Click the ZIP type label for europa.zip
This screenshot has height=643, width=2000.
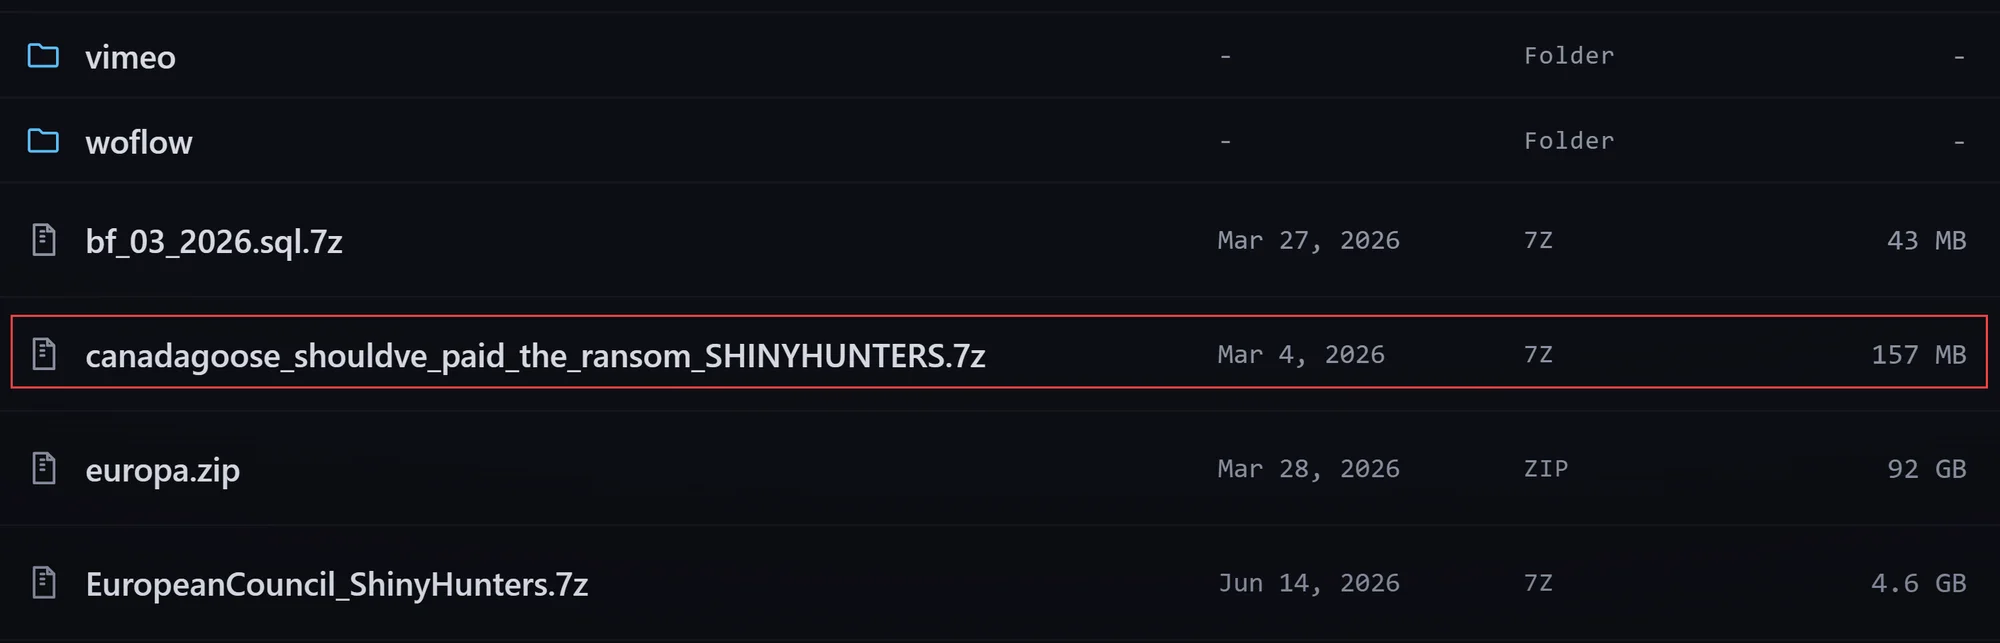click(x=1546, y=469)
